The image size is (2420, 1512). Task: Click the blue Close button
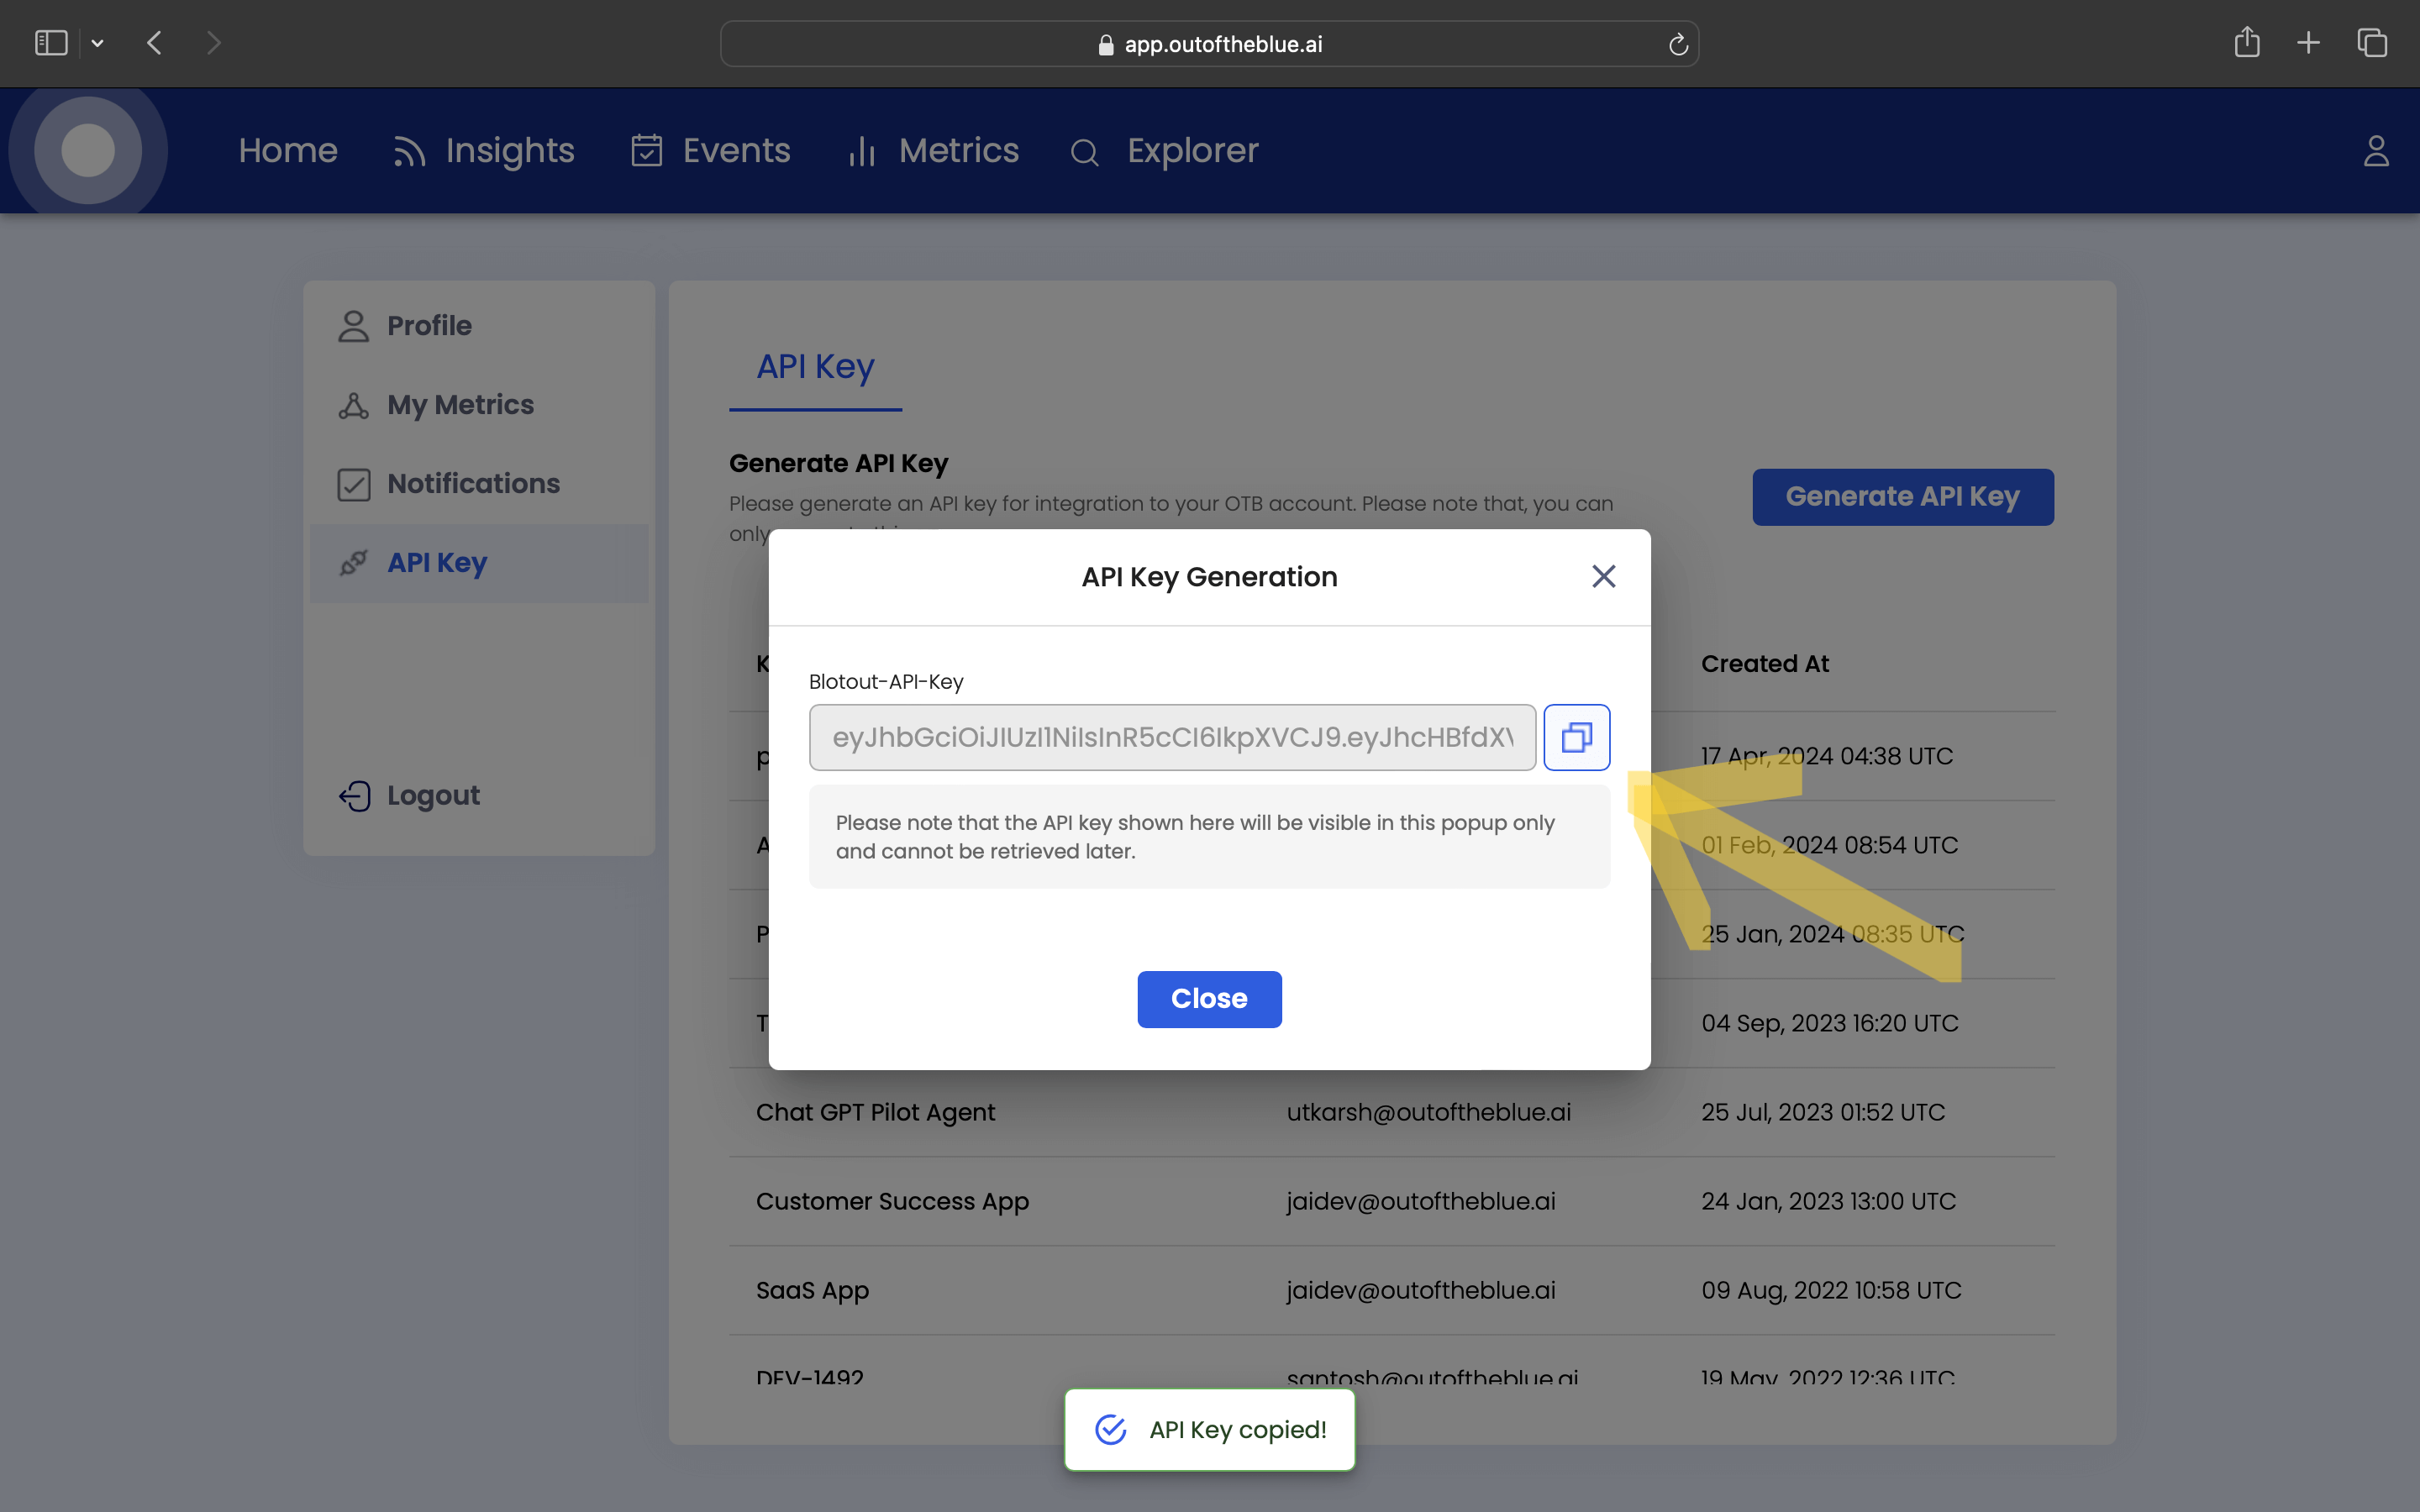tap(1209, 998)
